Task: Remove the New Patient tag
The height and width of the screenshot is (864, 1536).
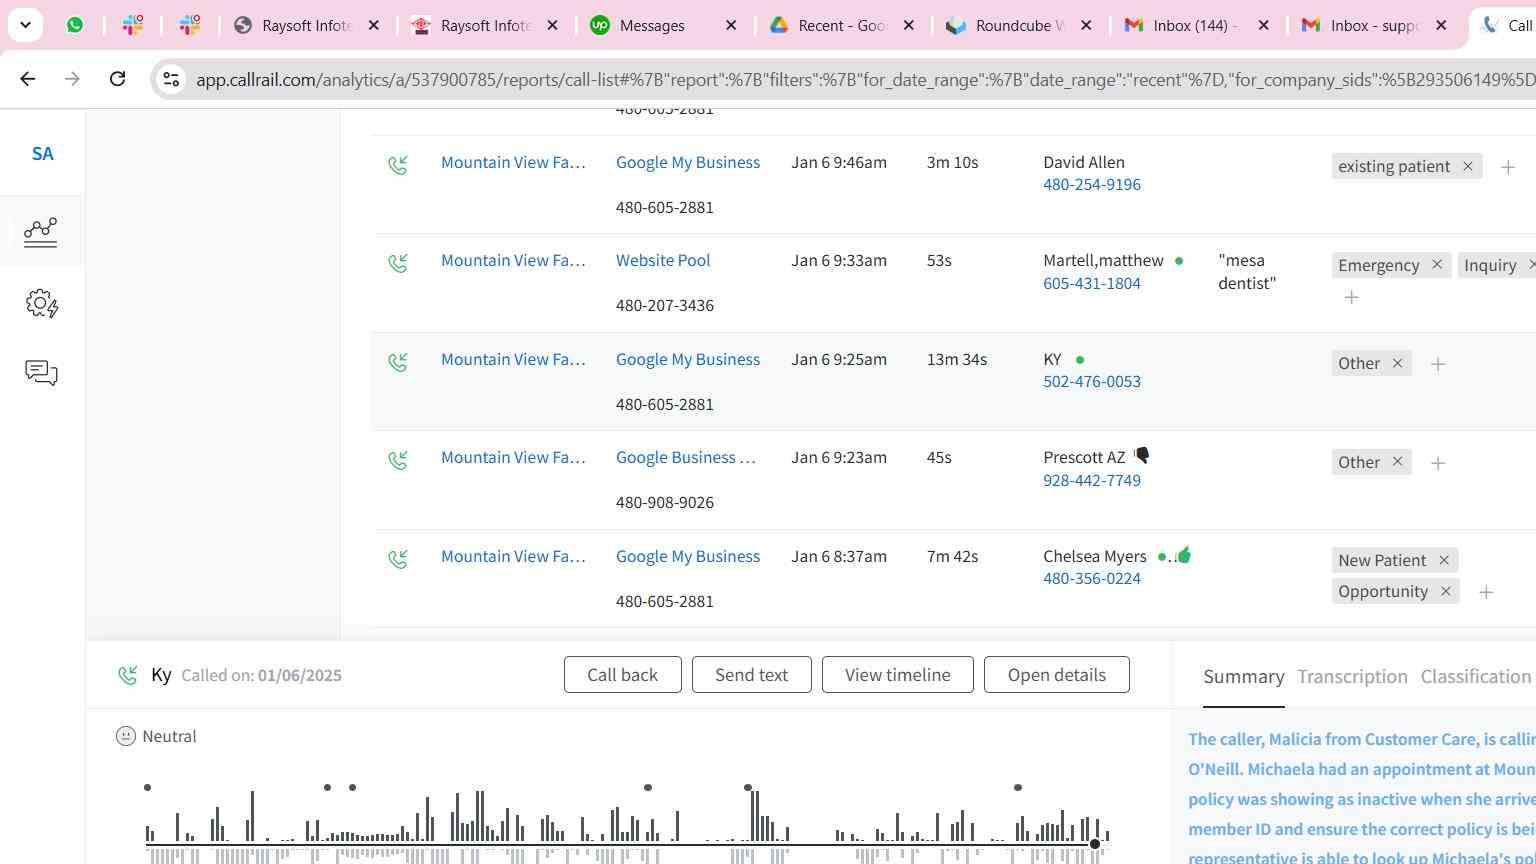Action: [1443, 560]
